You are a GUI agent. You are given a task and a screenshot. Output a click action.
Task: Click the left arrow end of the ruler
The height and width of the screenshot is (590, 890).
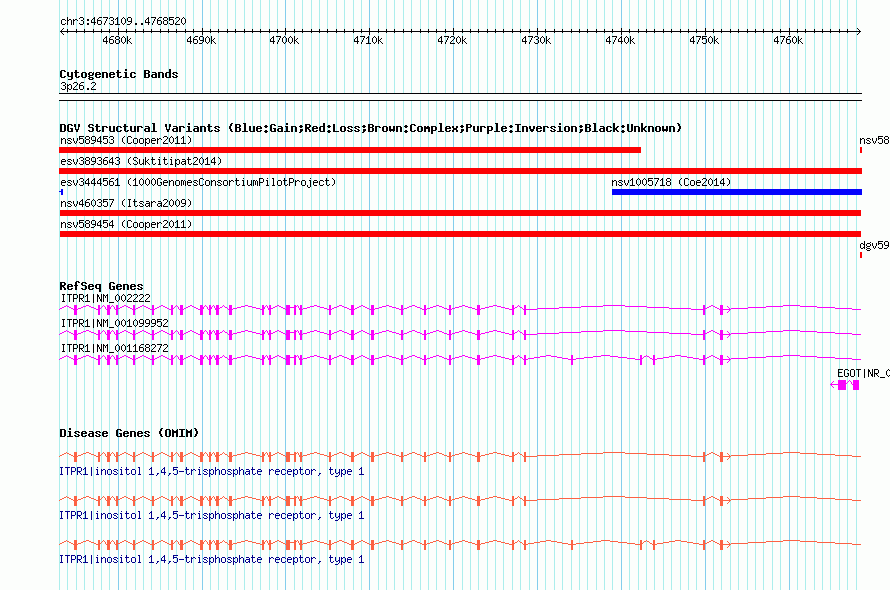point(62,31)
